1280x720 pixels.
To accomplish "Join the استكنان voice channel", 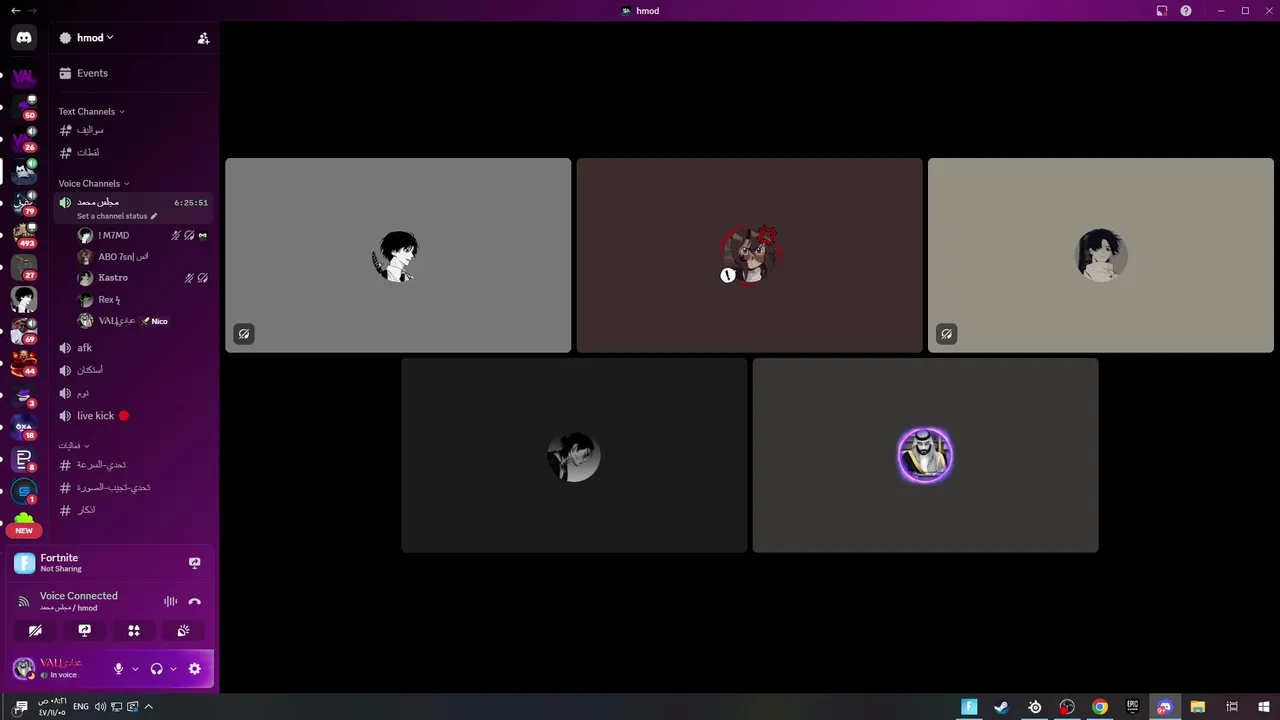I will [133, 369].
